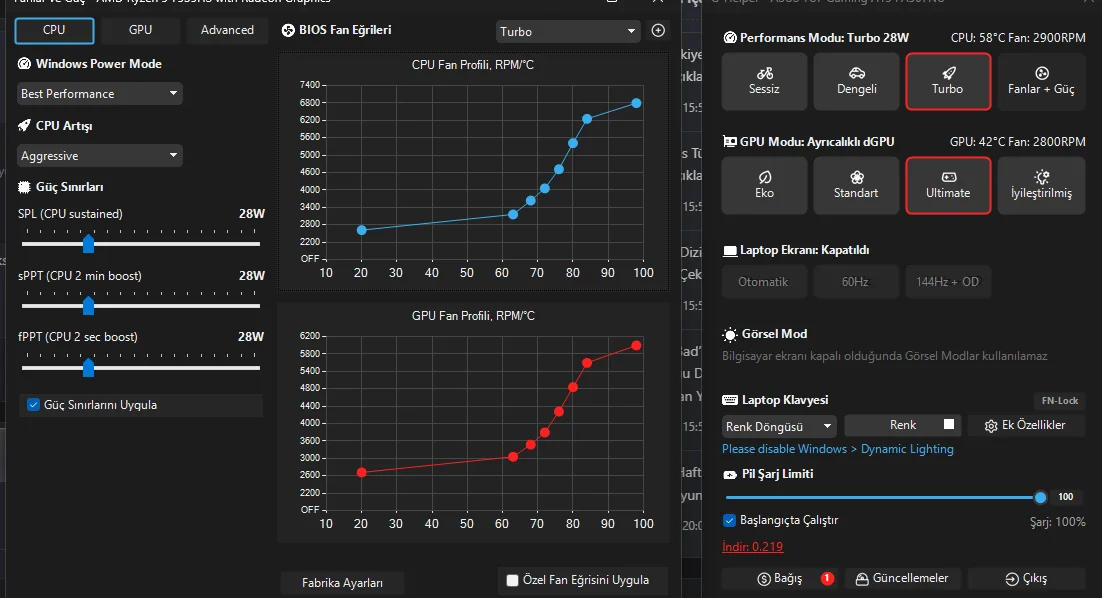Click the 100 charge limit value box

[x=1066, y=497]
